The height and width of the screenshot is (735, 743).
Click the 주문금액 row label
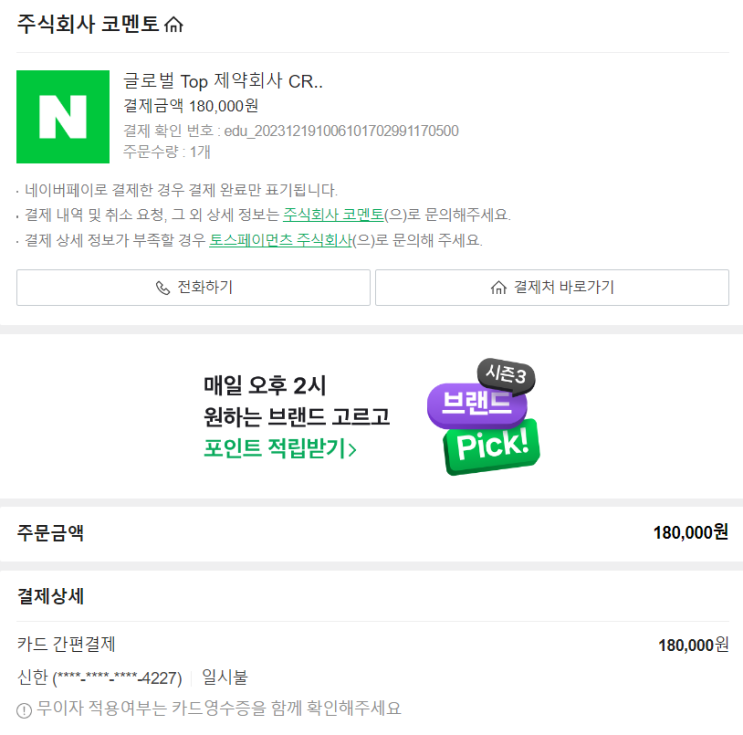[x=50, y=533]
